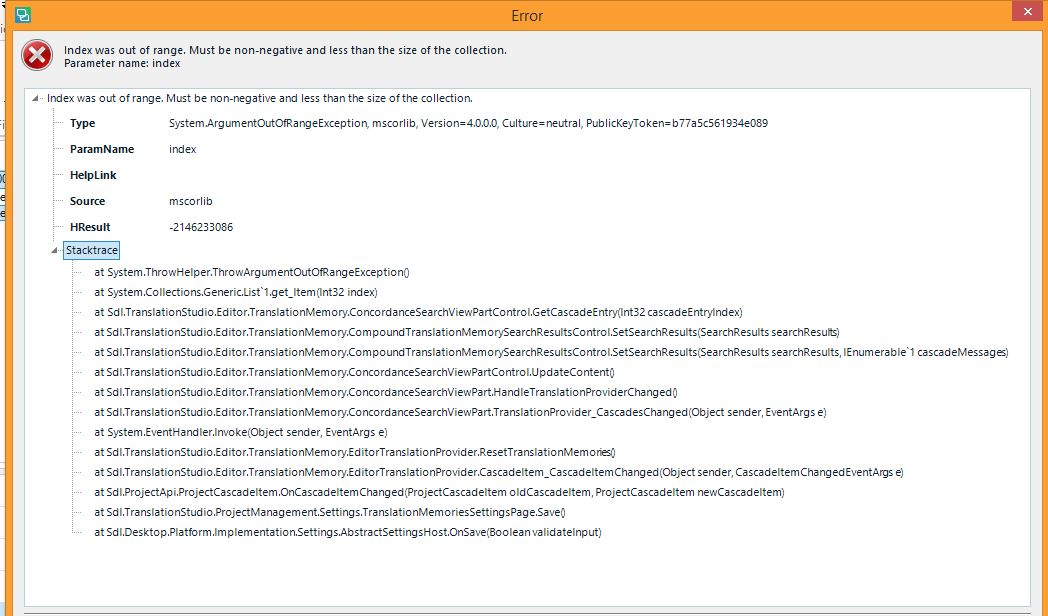Collapse the Stacktrace node arrow
The image size is (1048, 616).
pos(55,251)
